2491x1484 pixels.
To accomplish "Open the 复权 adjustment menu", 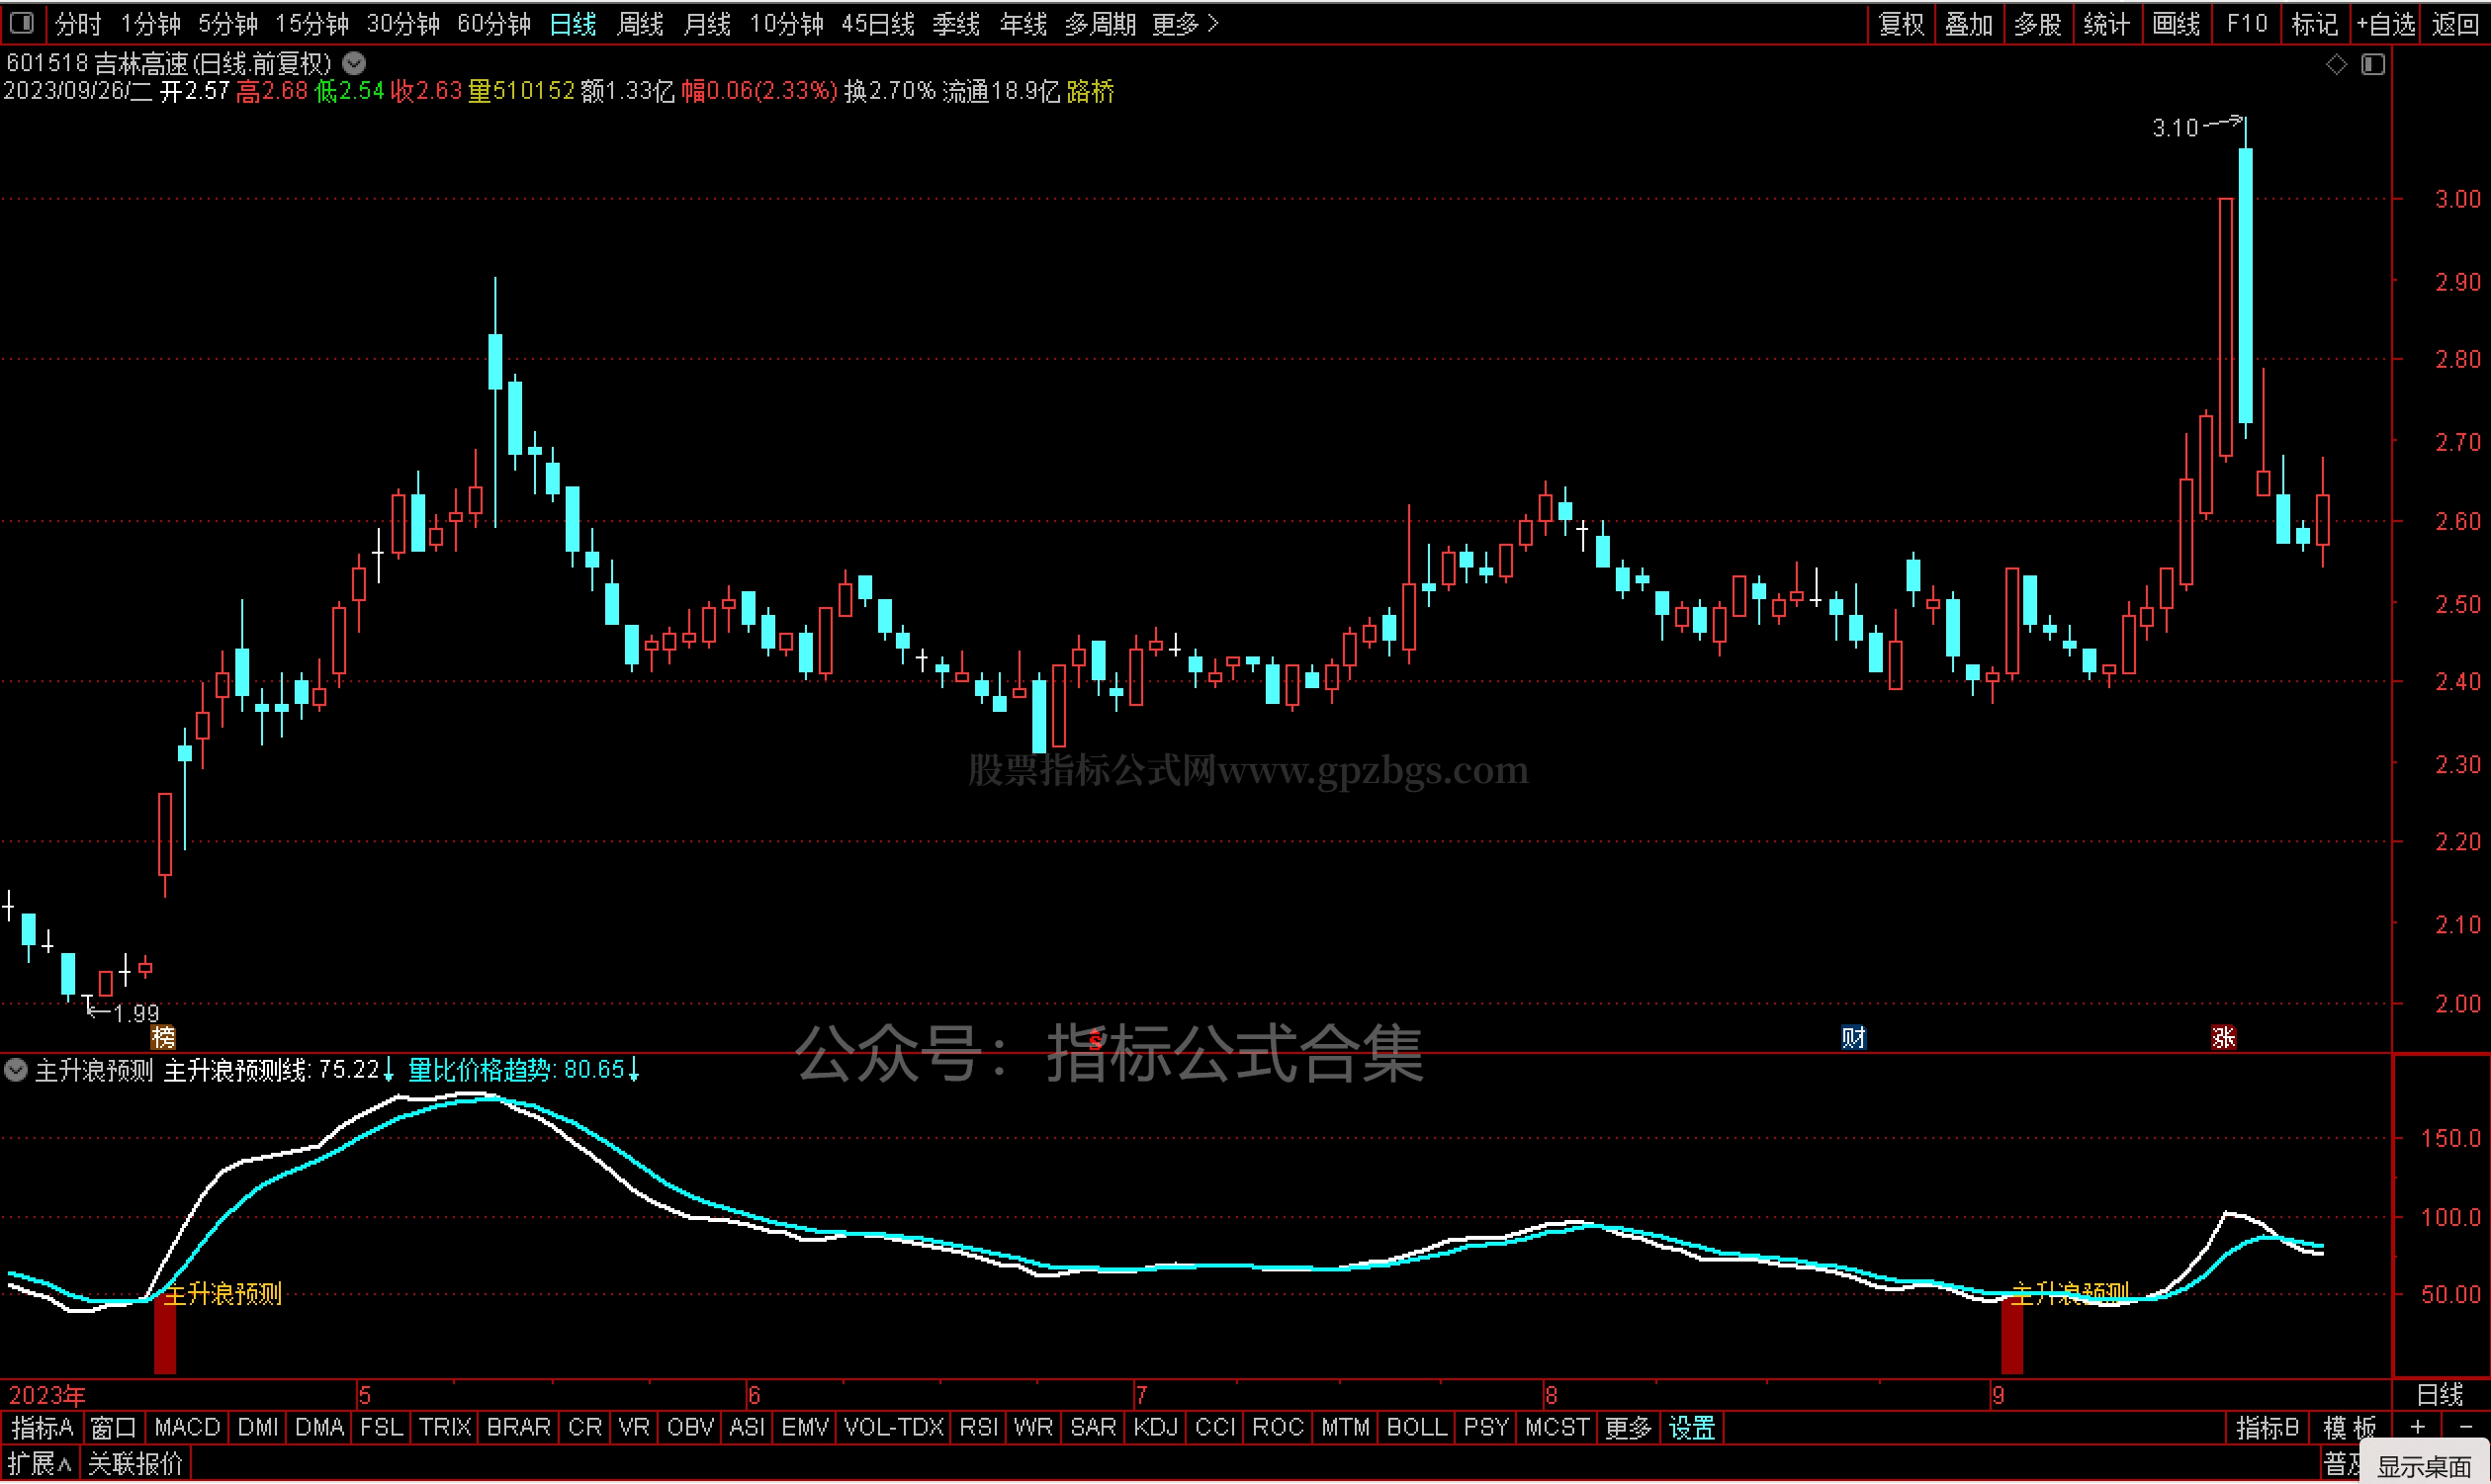I will click(x=1901, y=23).
